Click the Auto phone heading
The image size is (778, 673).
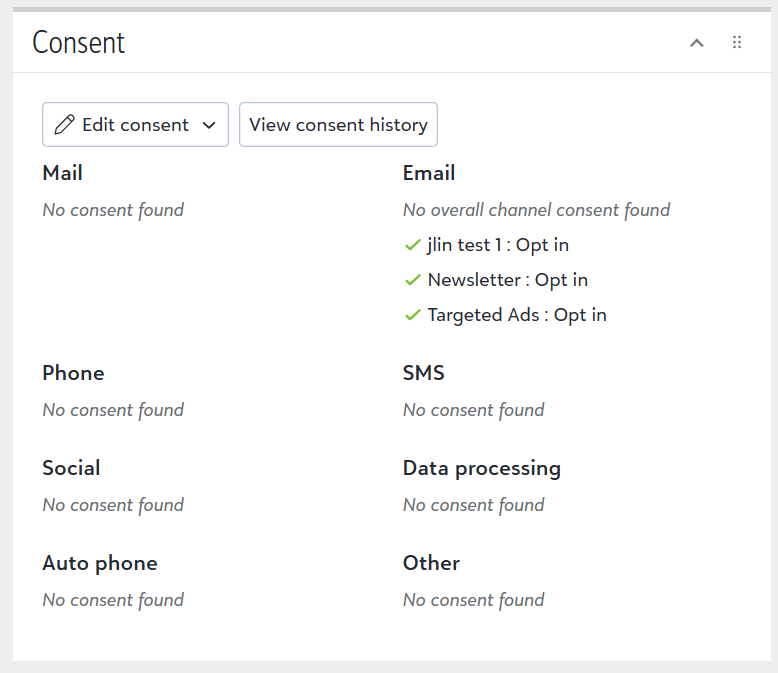[x=100, y=563]
